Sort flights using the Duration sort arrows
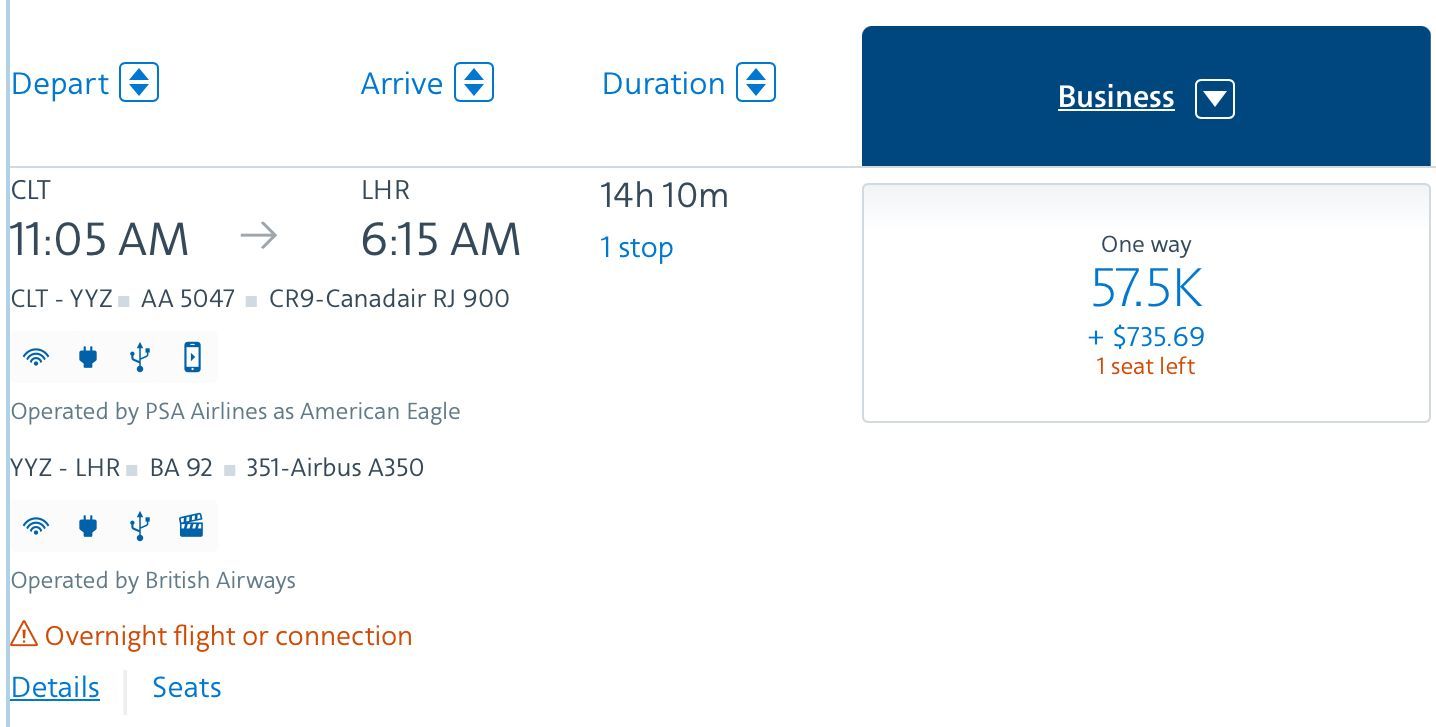This screenshot has width=1436, height=727. [x=756, y=82]
